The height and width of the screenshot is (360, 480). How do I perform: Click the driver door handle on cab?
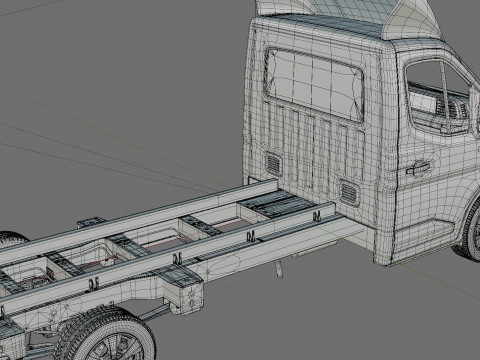419,168
